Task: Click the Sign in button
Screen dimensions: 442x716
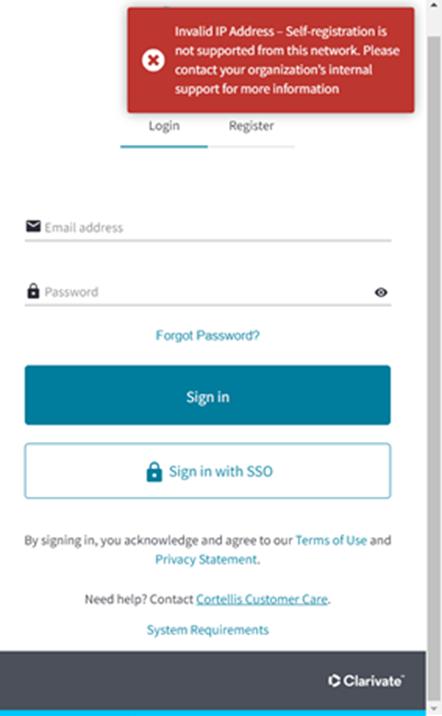Action: 208,395
